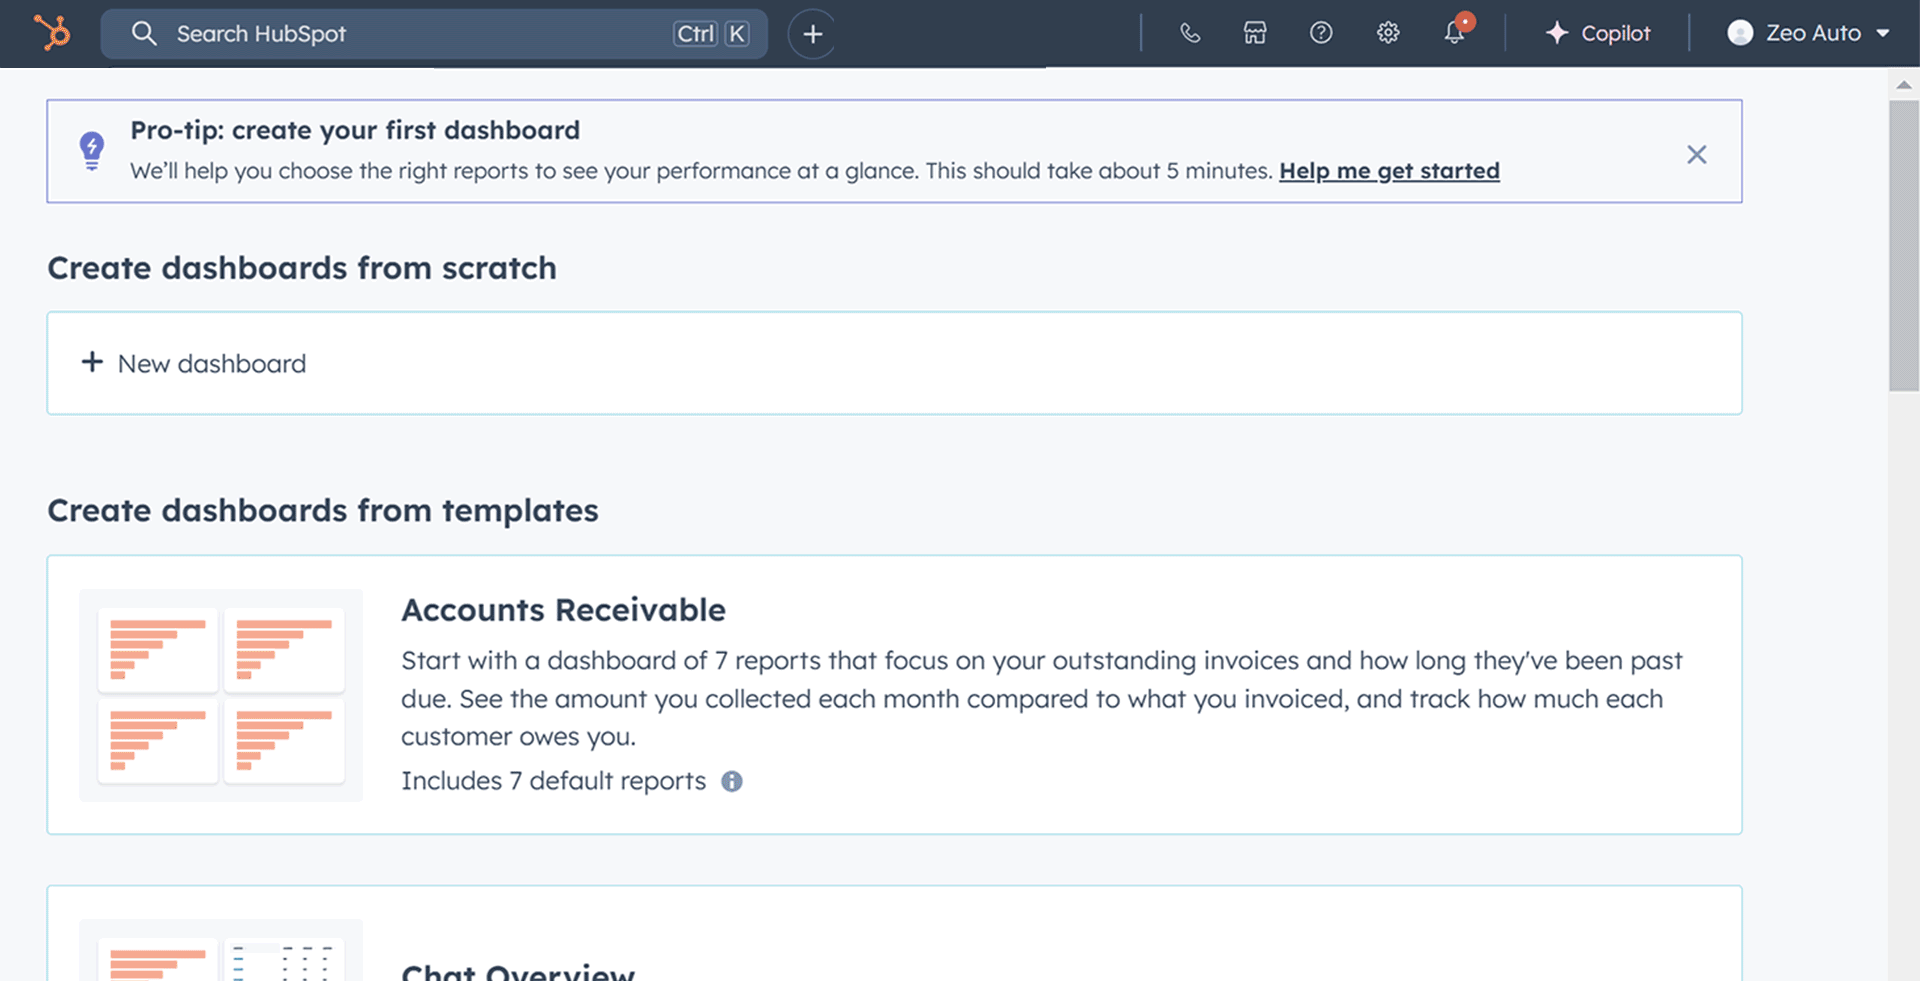Expand the Zeo Auto account menu
The height and width of the screenshot is (981, 1920).
(x=1883, y=33)
